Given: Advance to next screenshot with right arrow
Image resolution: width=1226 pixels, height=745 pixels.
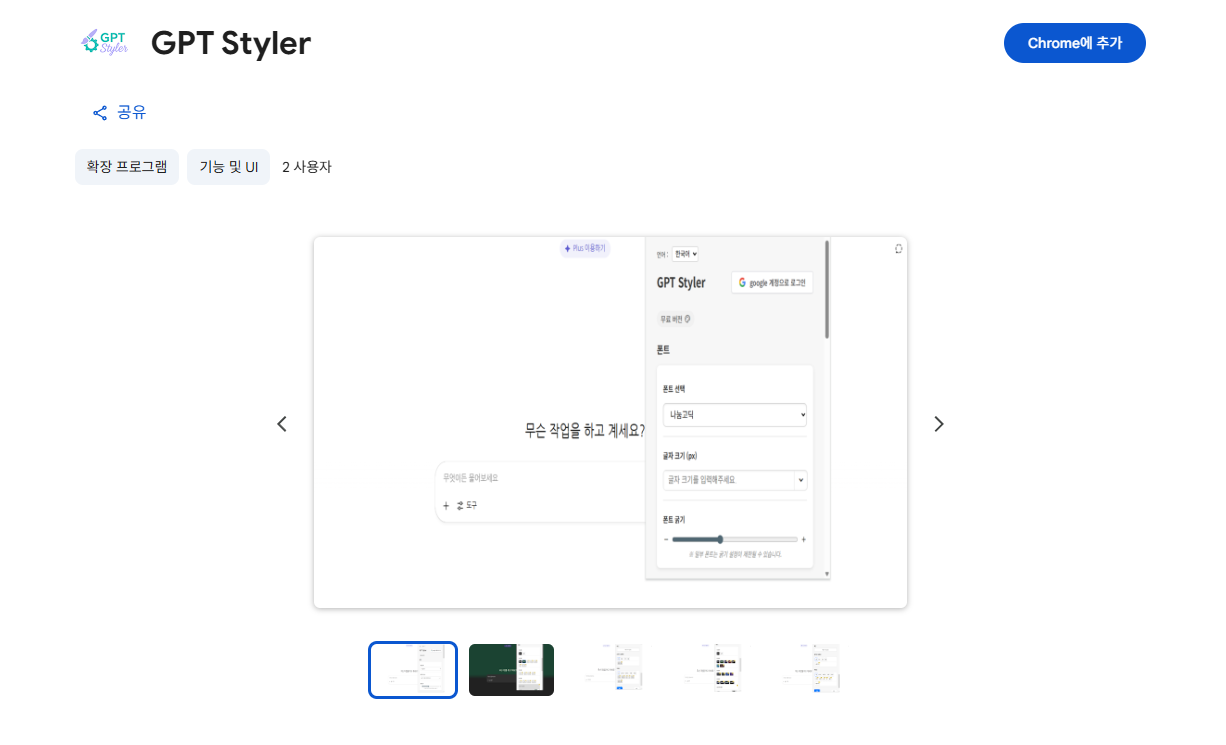Looking at the screenshot, I should (x=938, y=424).
